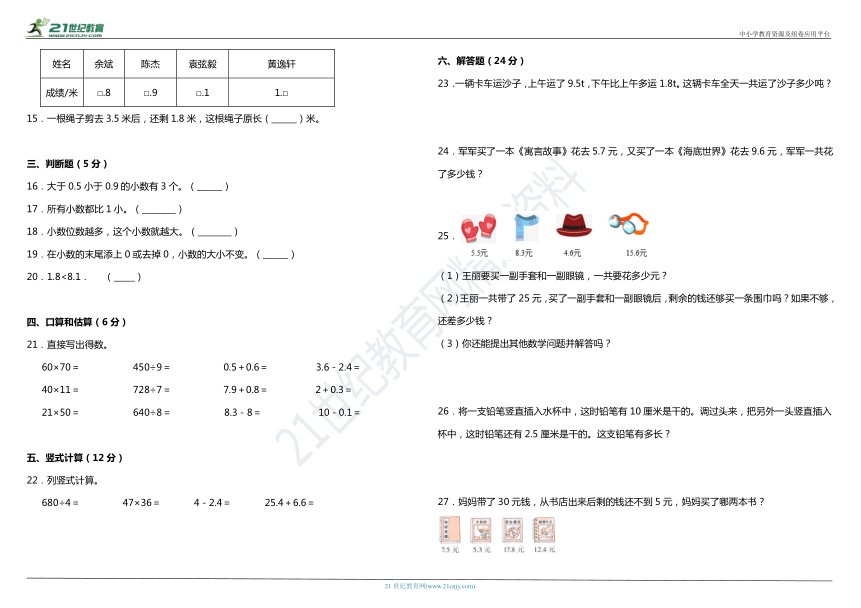Click the 22．列竖式计算 instruction line
This screenshot has width=861, height=608.
[63, 480]
